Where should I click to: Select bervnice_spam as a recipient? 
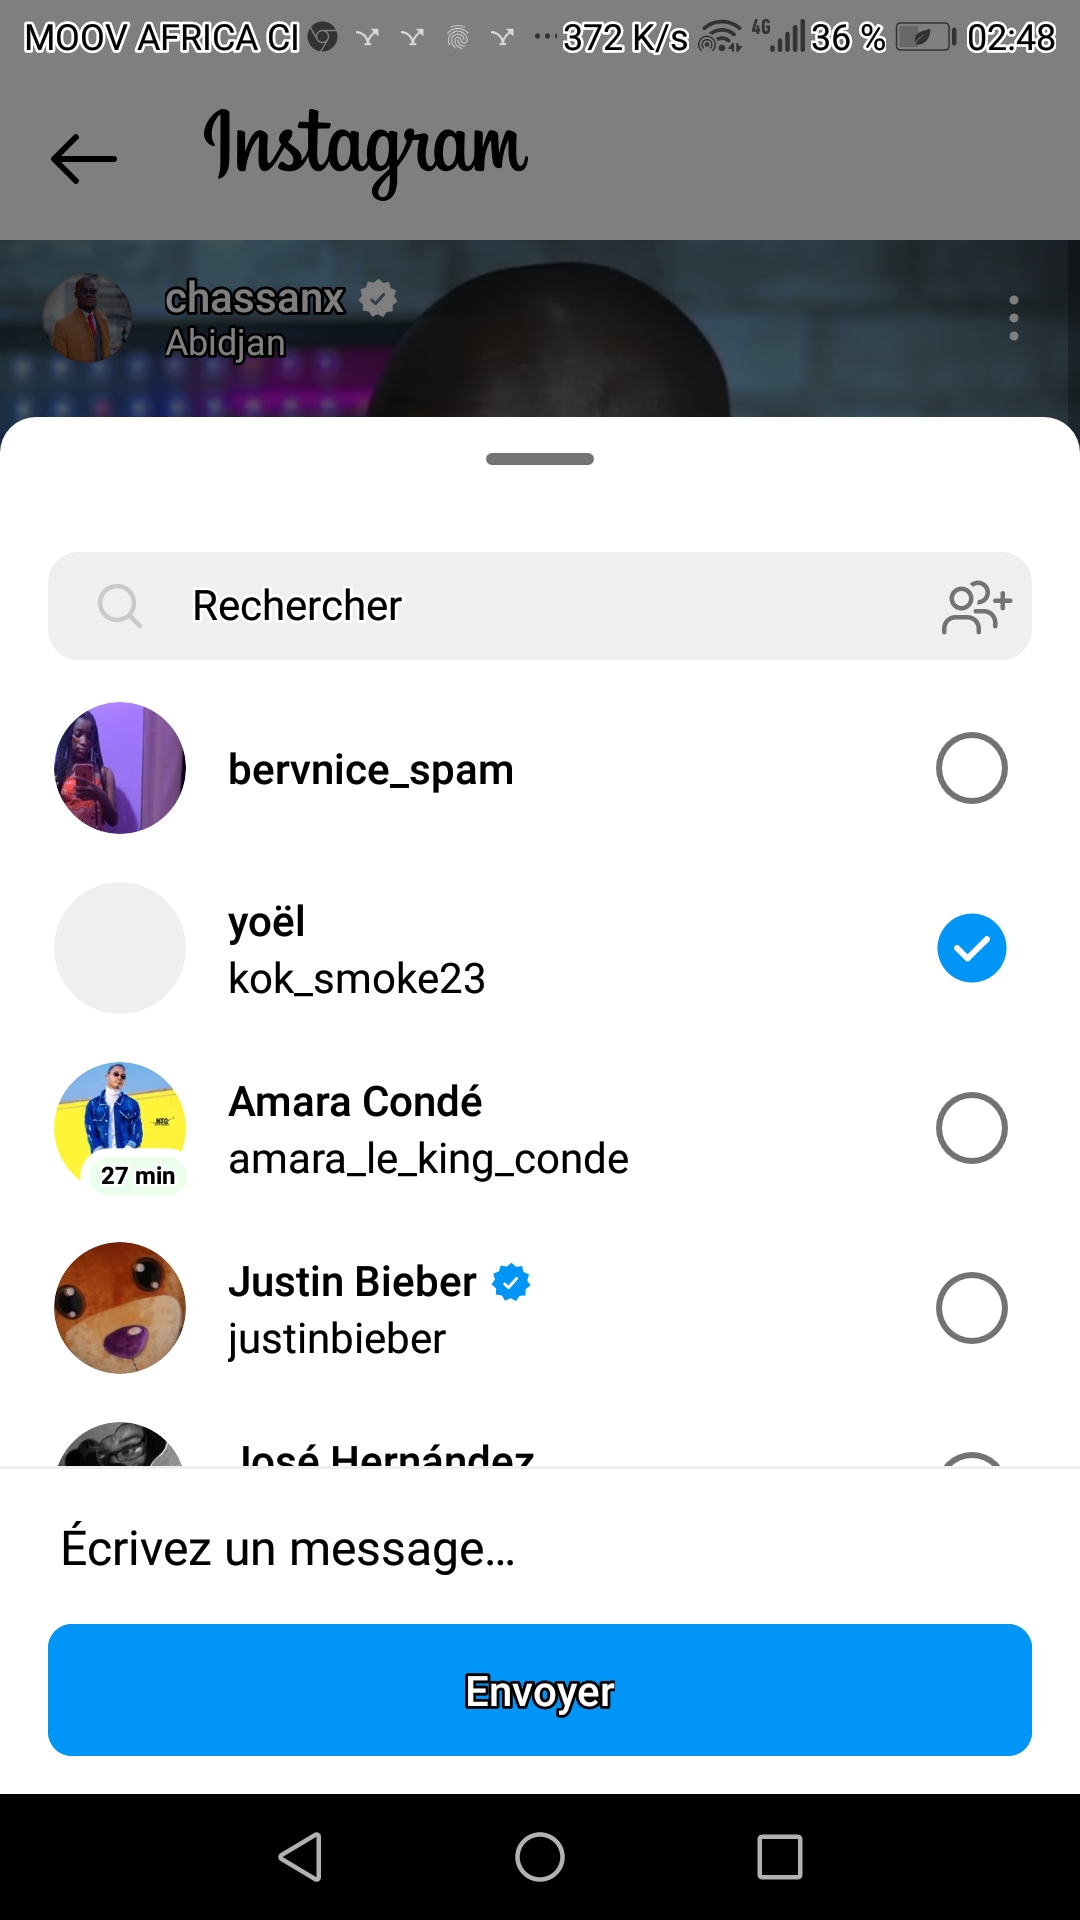click(971, 768)
